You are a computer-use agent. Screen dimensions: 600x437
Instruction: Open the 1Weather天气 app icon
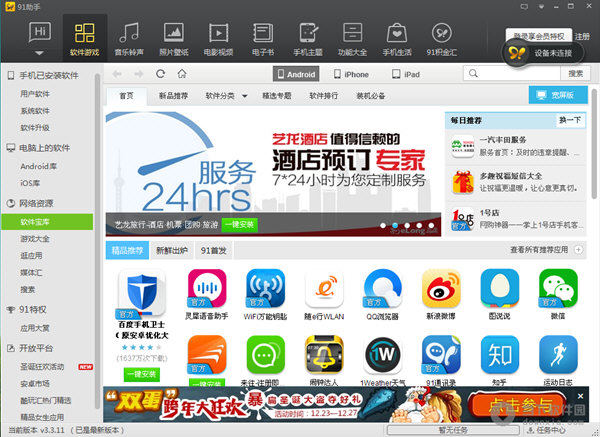[383, 355]
